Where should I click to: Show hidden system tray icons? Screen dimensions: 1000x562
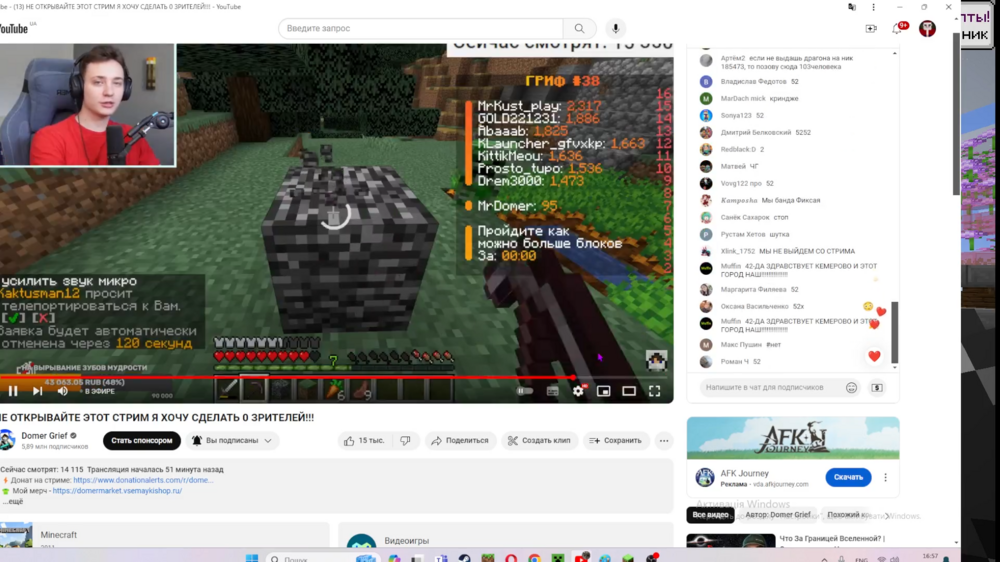824,559
